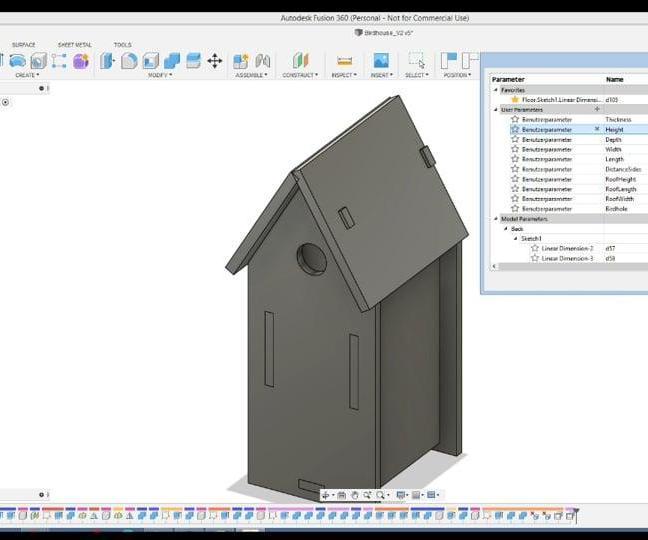Toggle favorite star for the RoofHeight parameter

[x=515, y=179]
